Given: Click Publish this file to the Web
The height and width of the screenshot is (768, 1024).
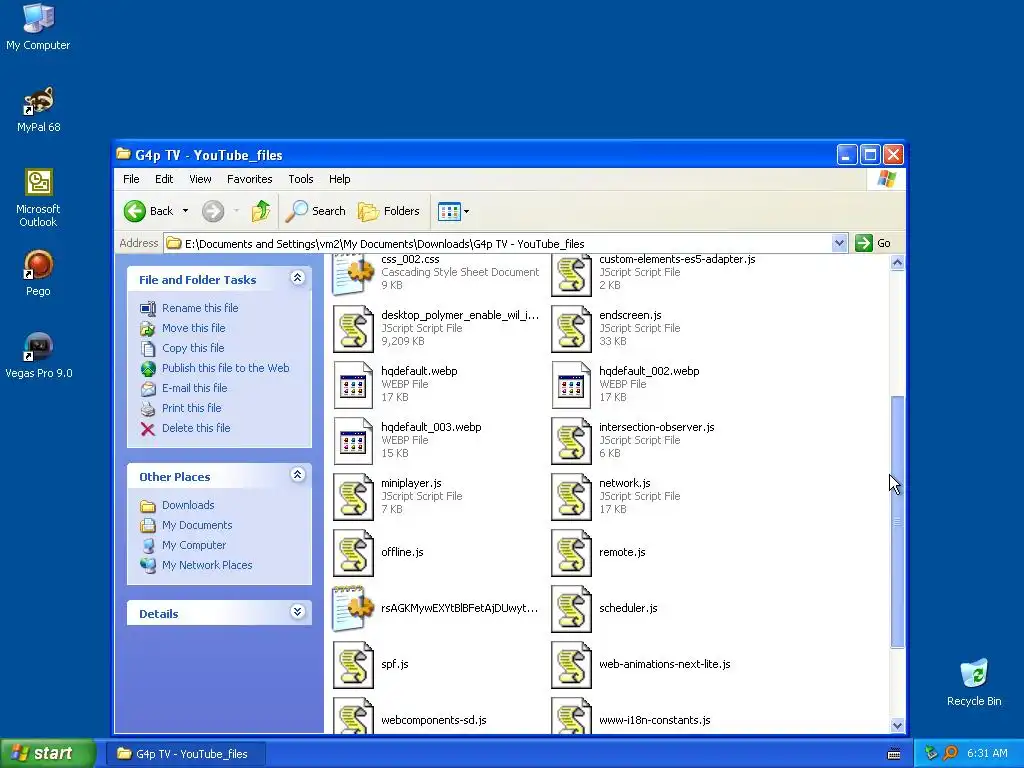Looking at the screenshot, I should point(225,368).
